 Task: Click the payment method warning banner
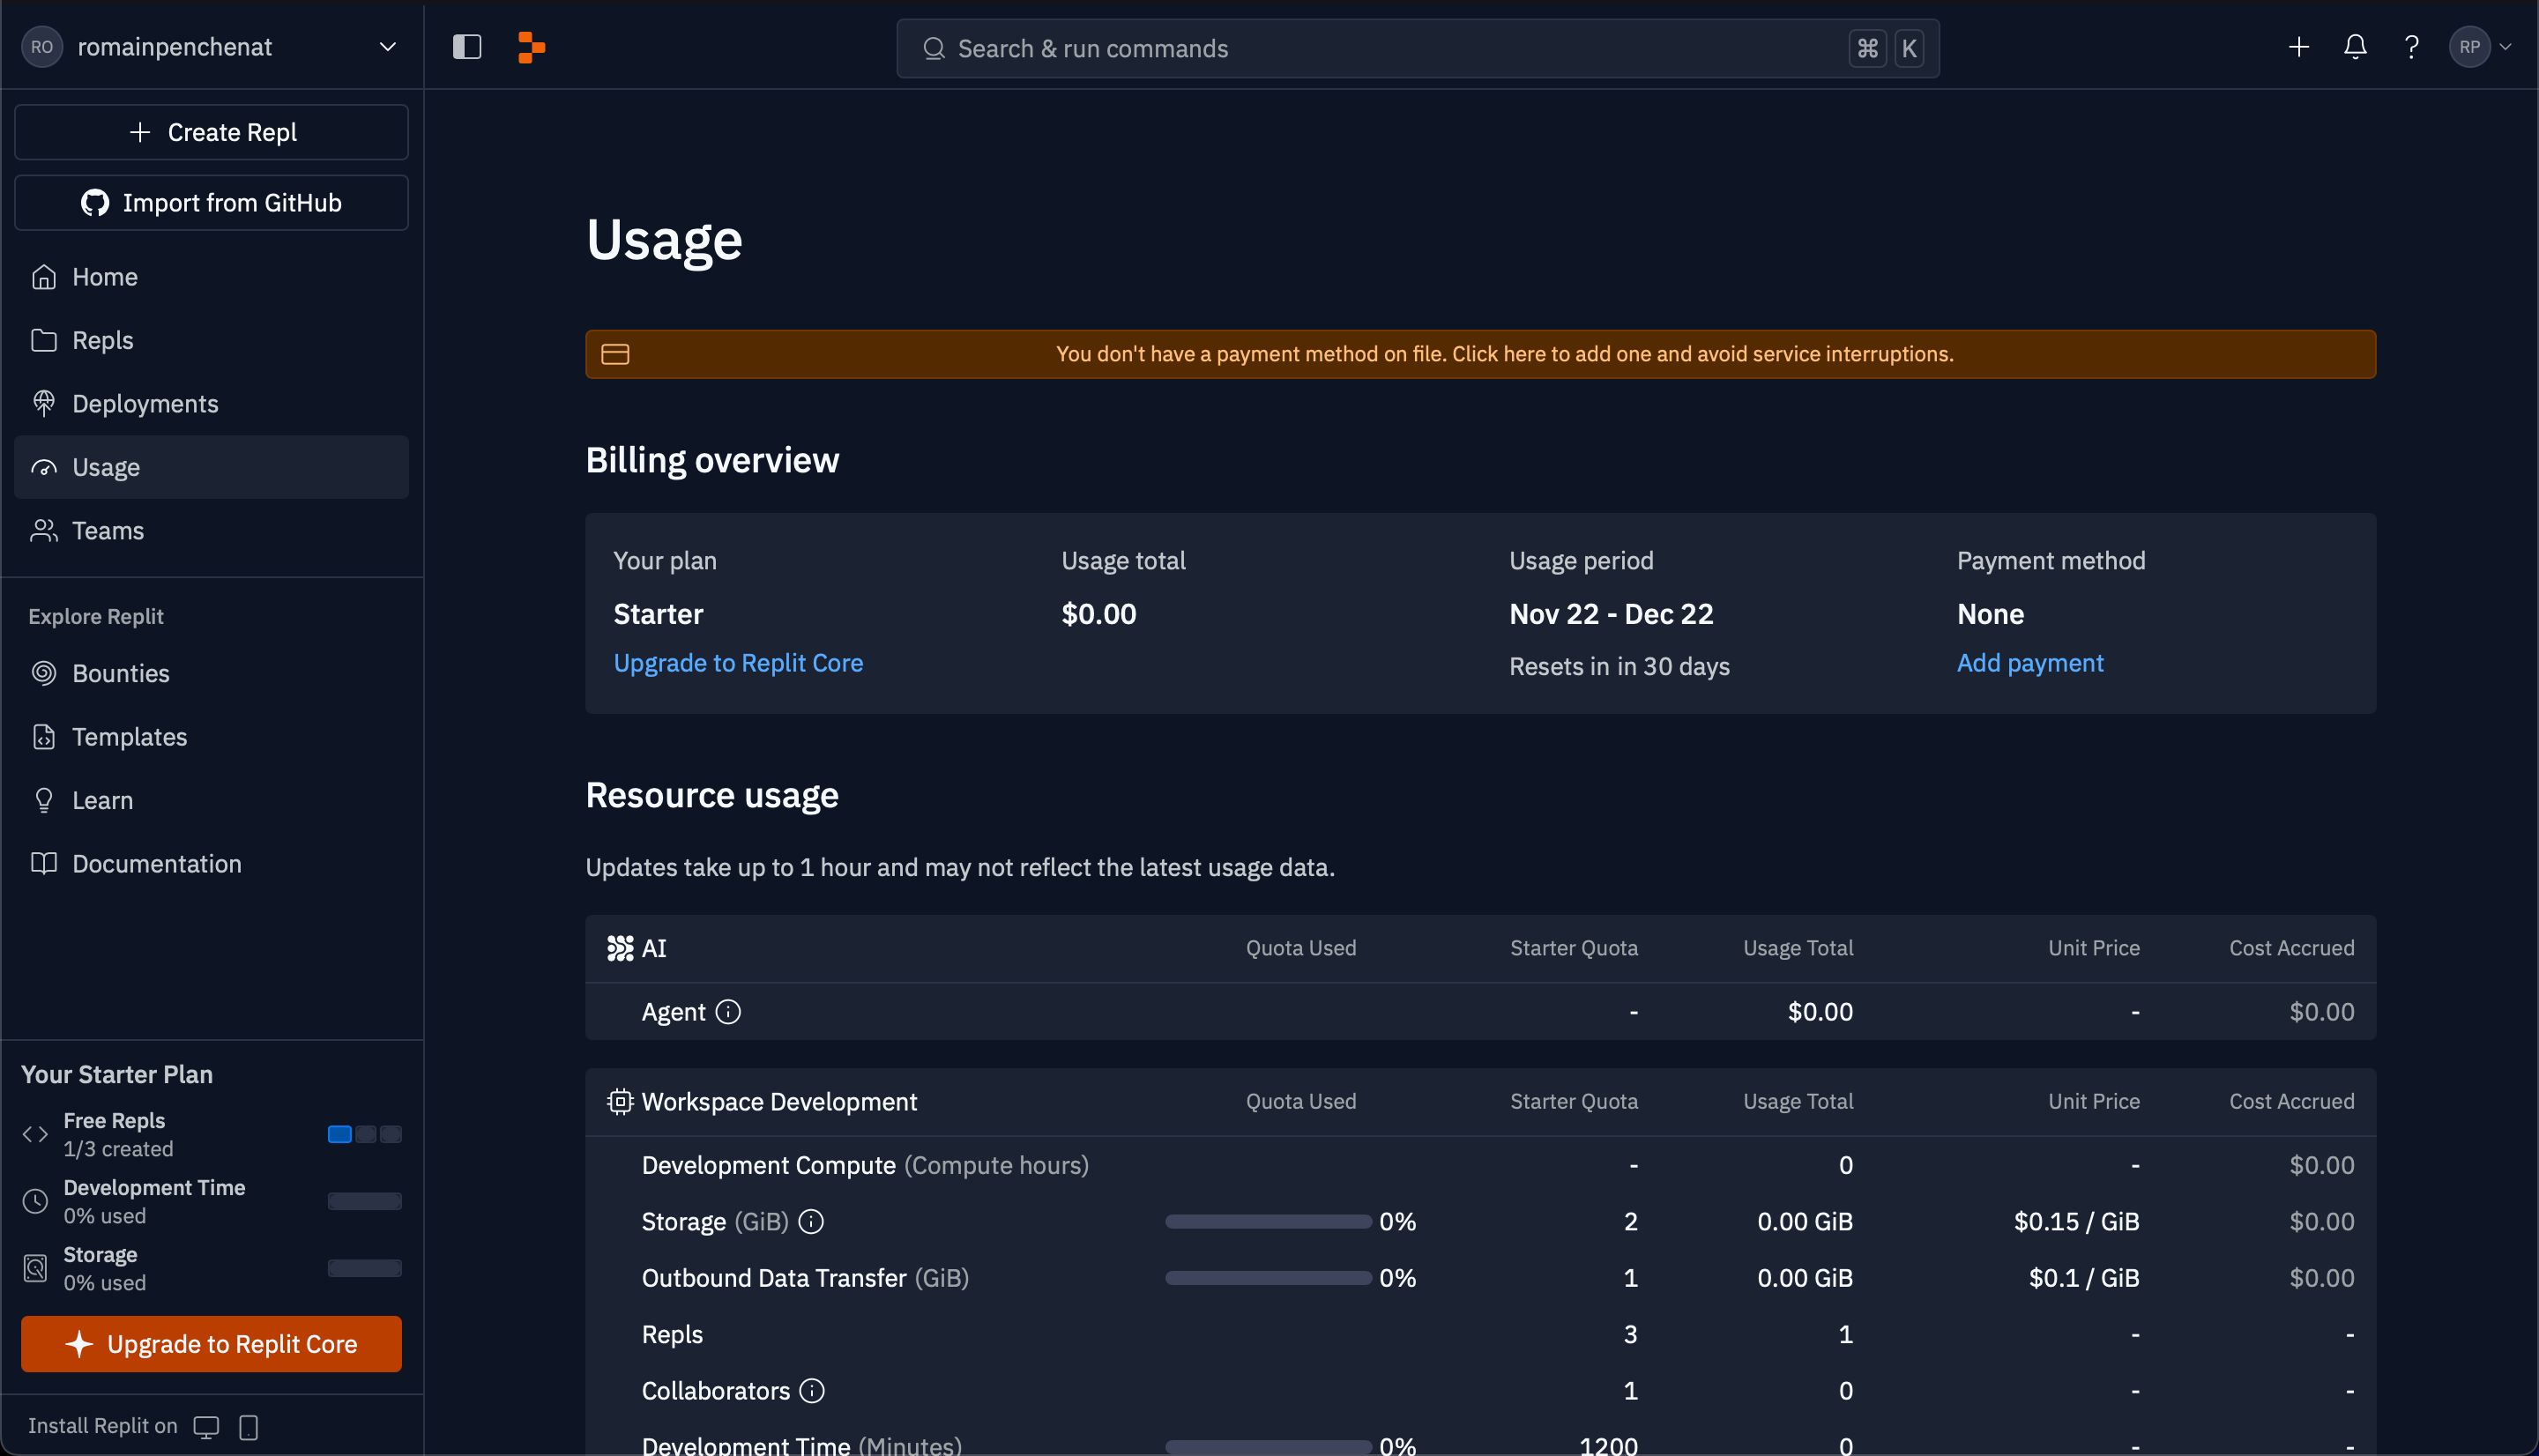(x=1480, y=354)
